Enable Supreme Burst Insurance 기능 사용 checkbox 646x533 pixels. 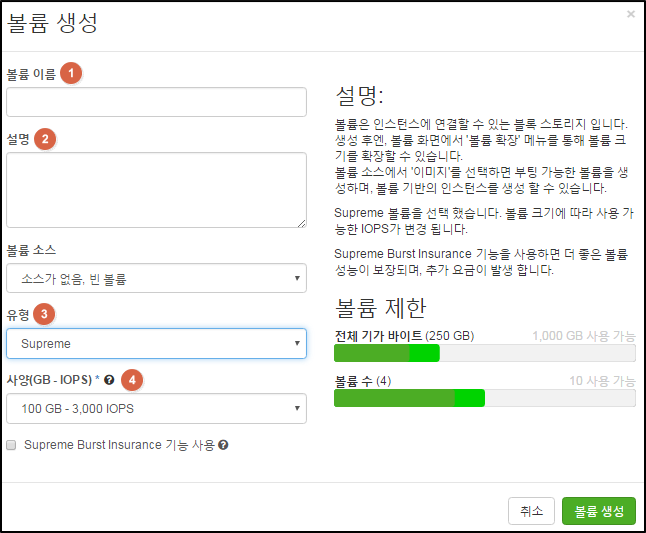[11, 445]
